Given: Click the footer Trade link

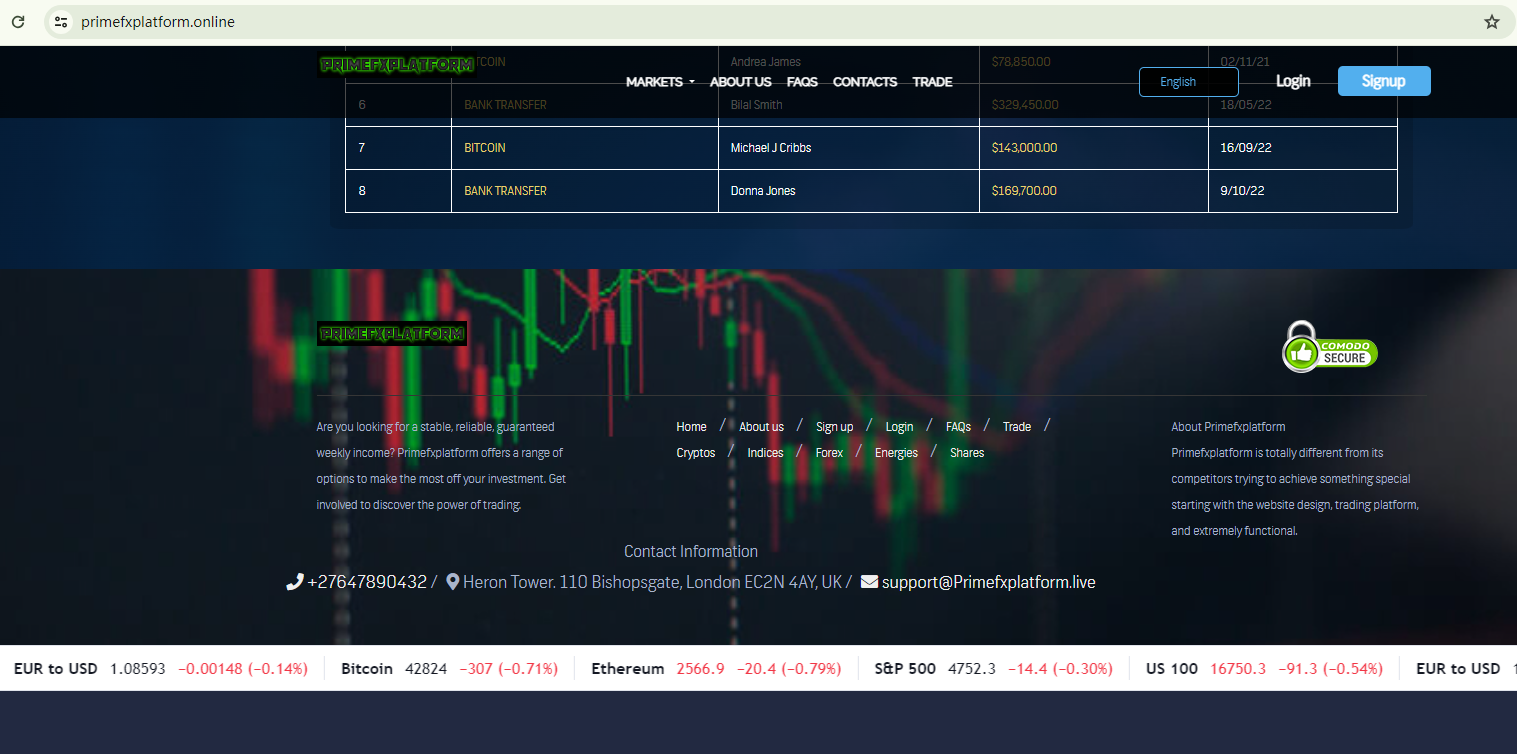Looking at the screenshot, I should tap(1017, 427).
